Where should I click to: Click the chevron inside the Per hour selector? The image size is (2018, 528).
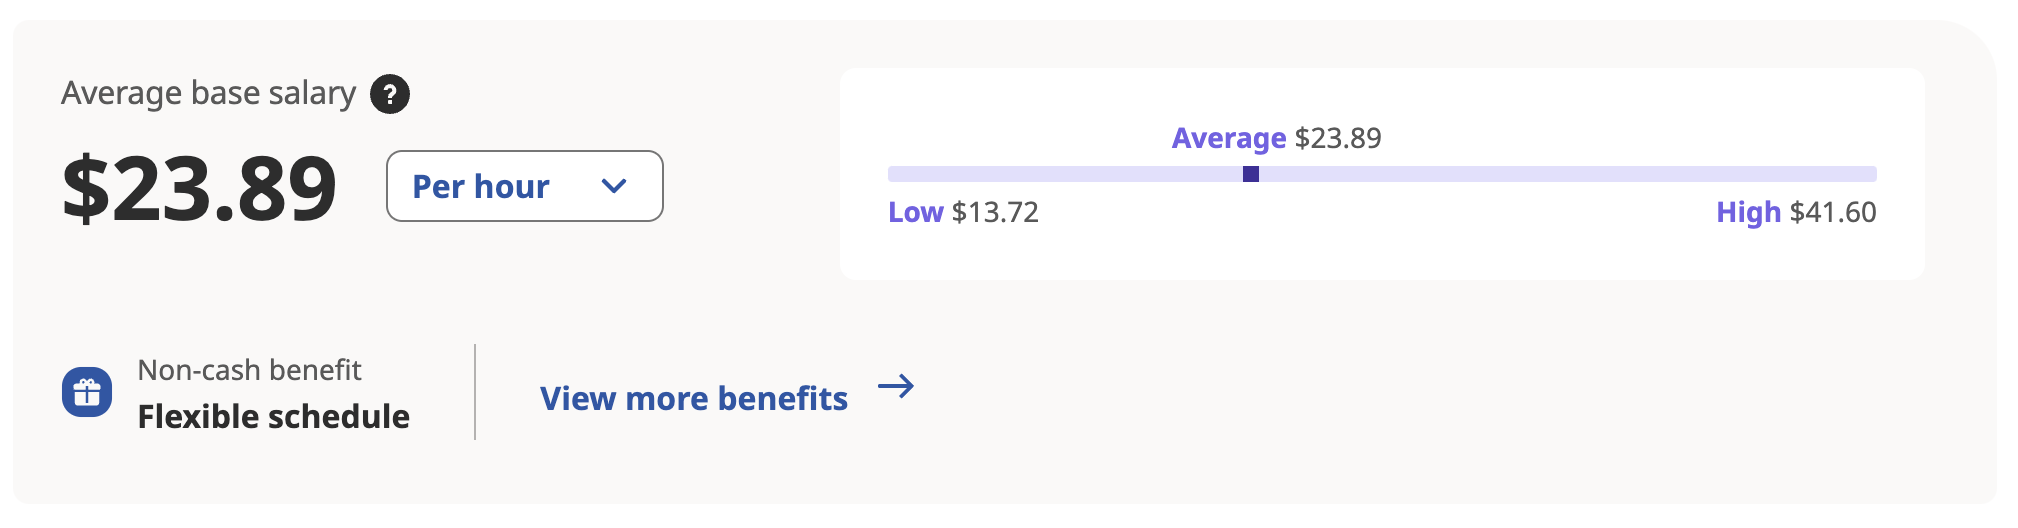coord(614,186)
